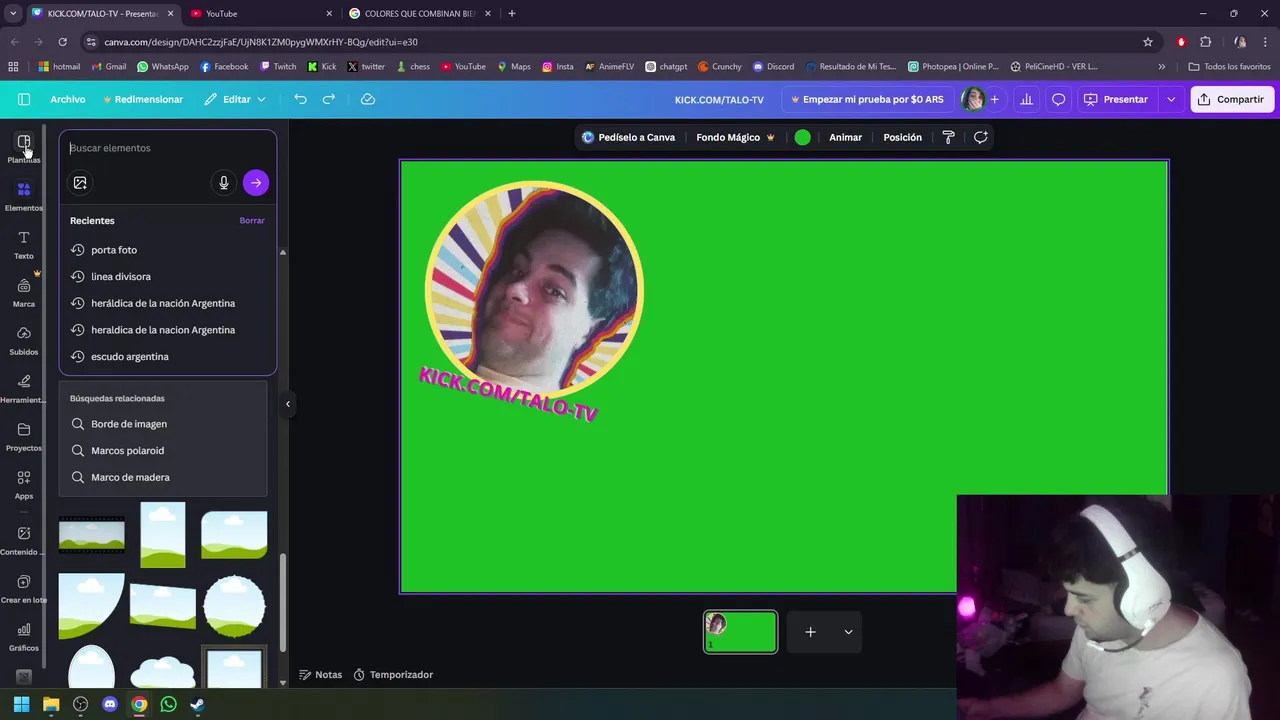Open WhatsApp from the taskbar
The width and height of the screenshot is (1280, 720).
click(x=168, y=704)
